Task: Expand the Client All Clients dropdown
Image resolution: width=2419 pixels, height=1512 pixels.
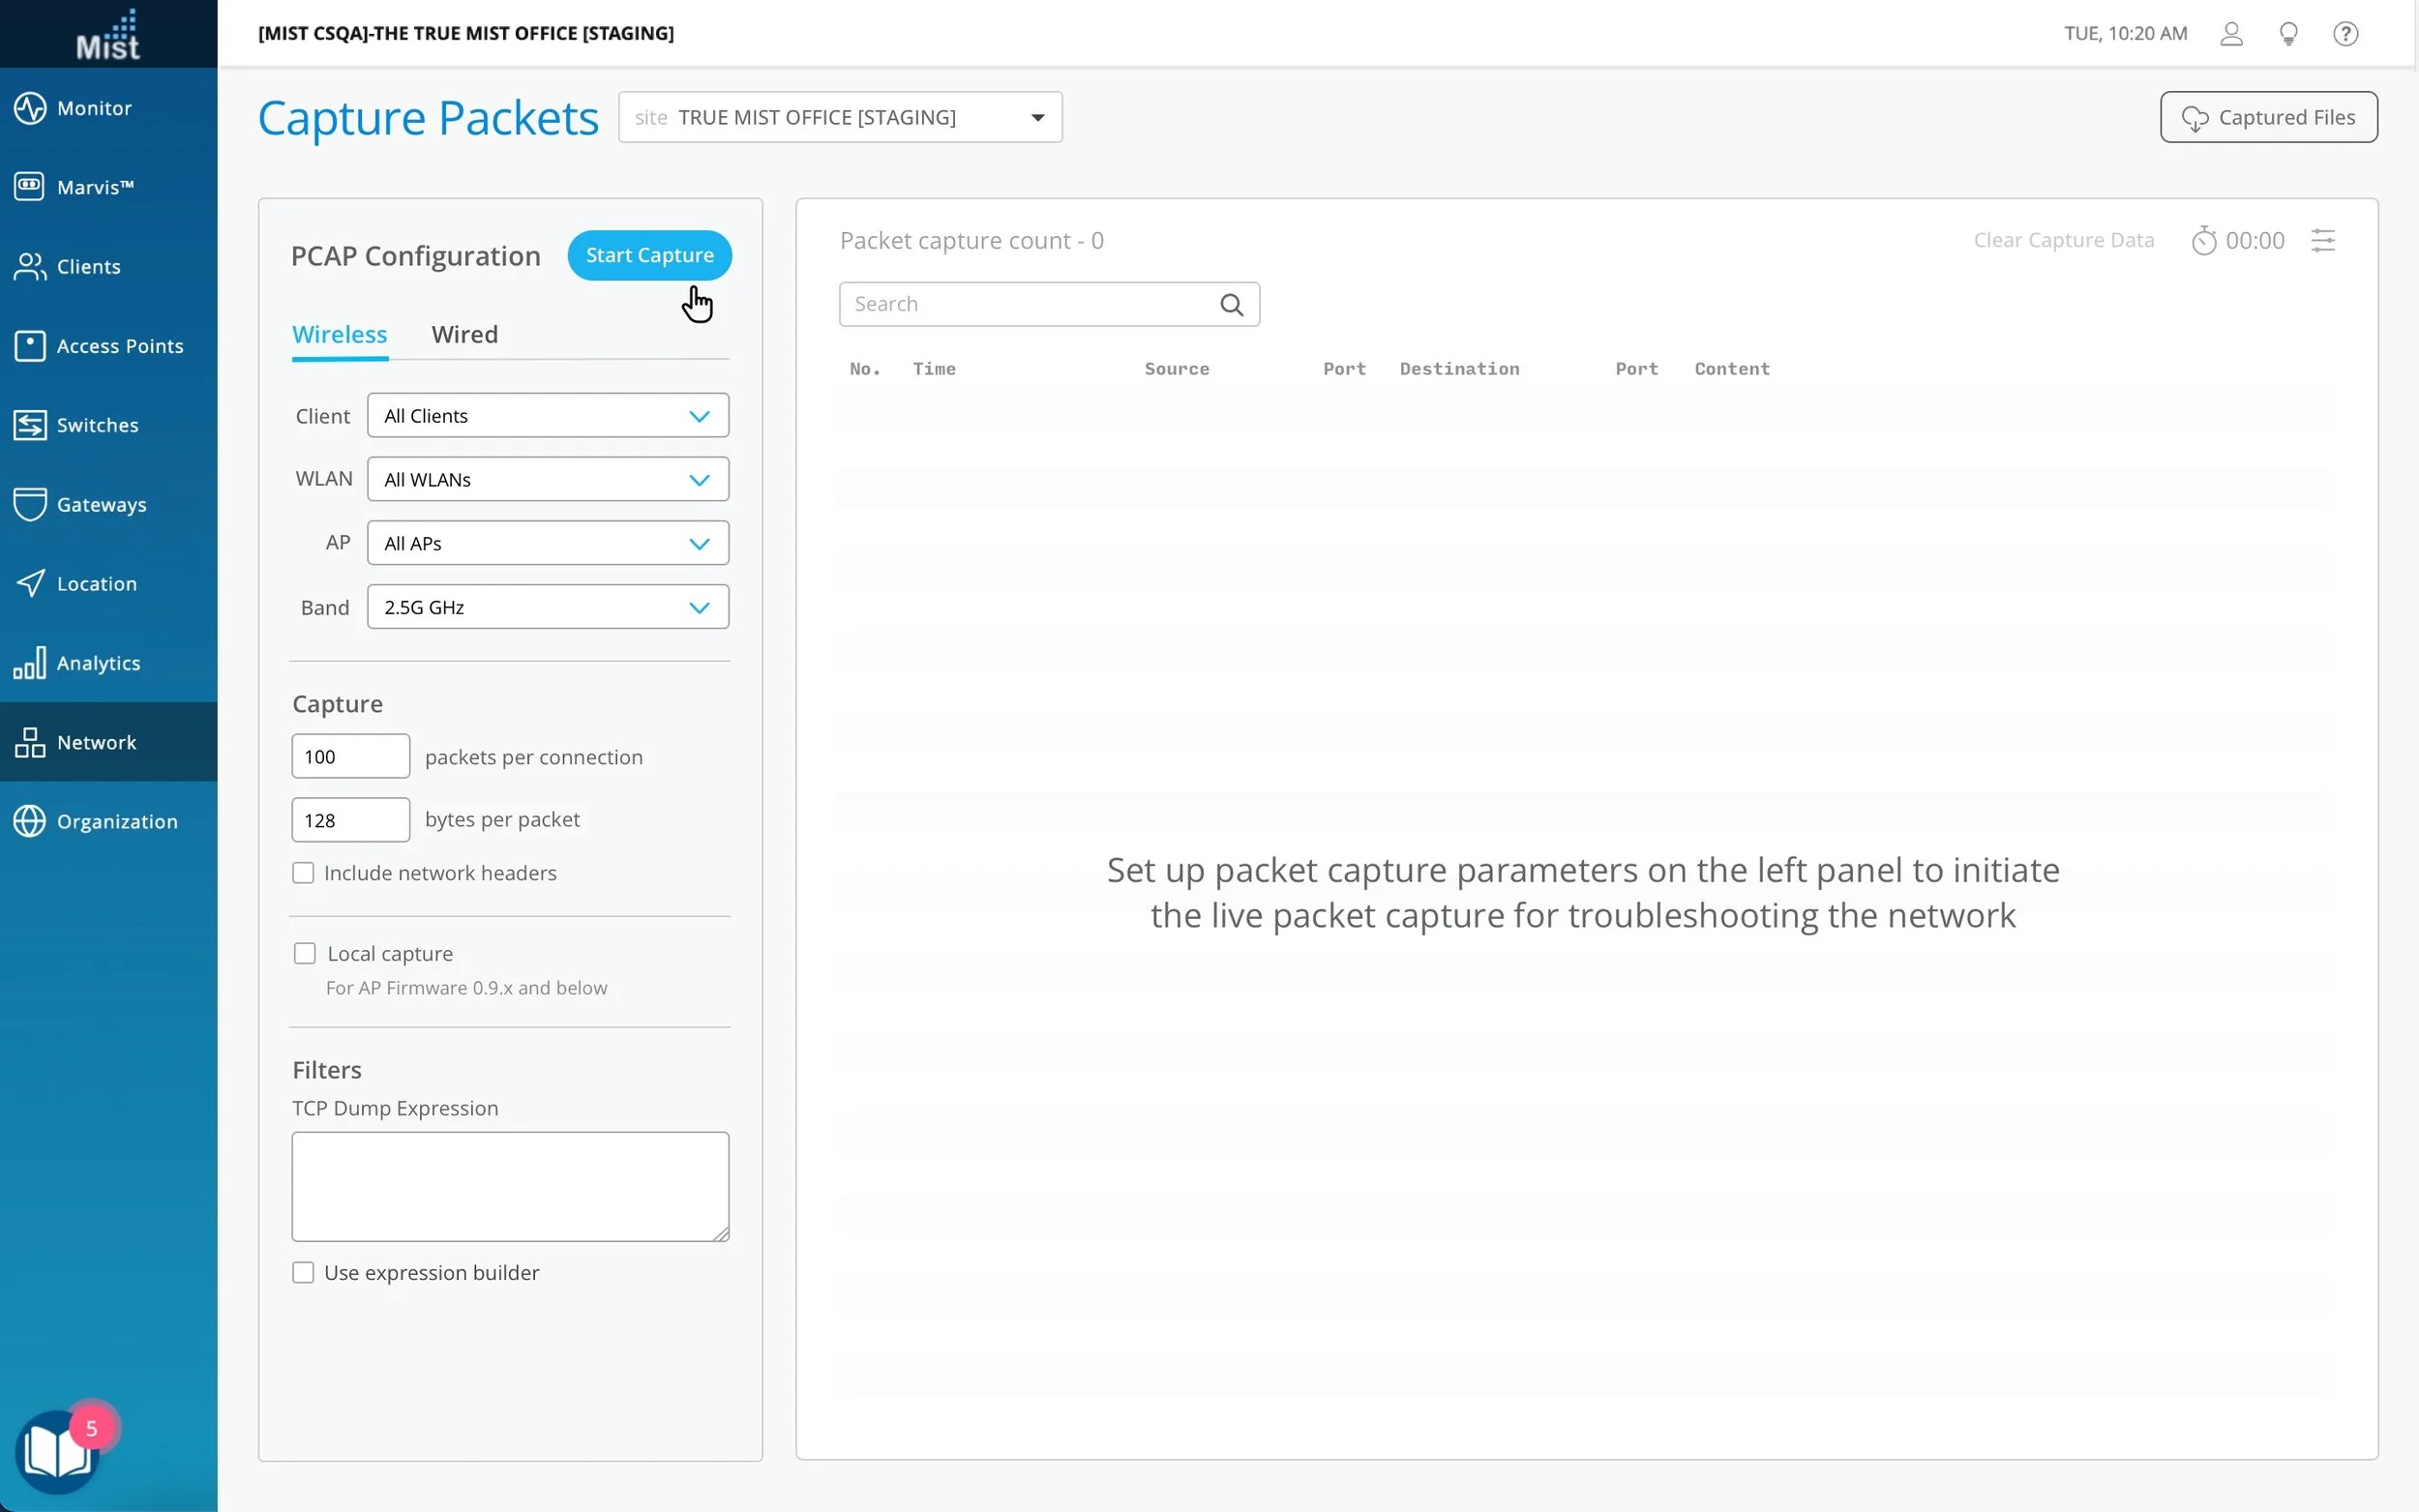Action: 547,416
